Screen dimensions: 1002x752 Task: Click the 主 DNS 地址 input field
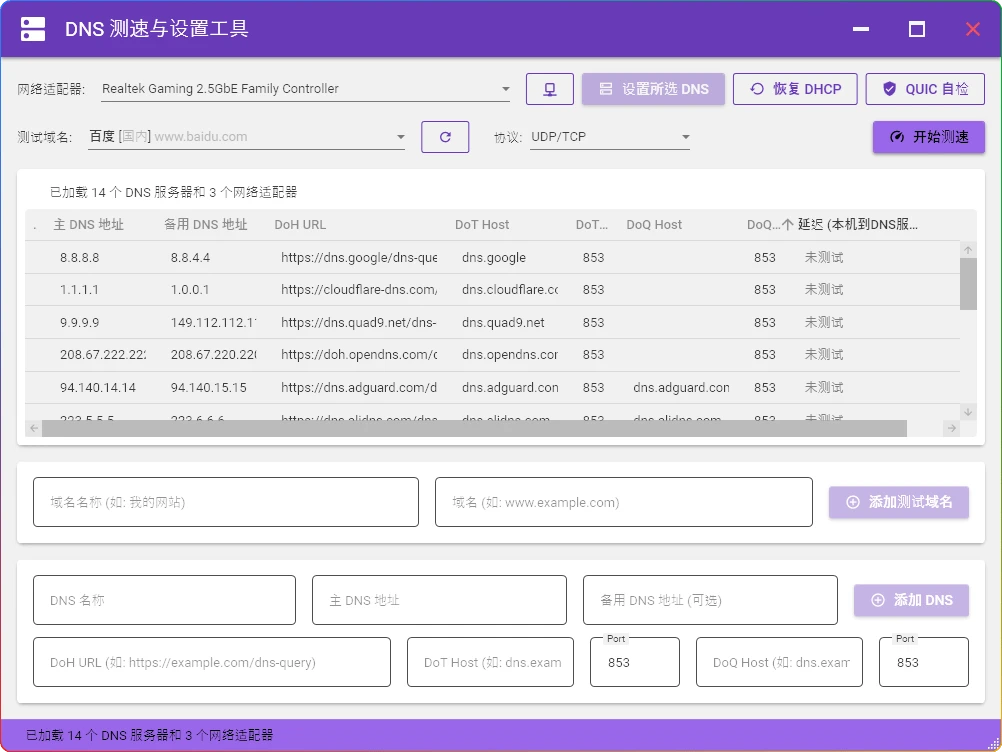439,600
